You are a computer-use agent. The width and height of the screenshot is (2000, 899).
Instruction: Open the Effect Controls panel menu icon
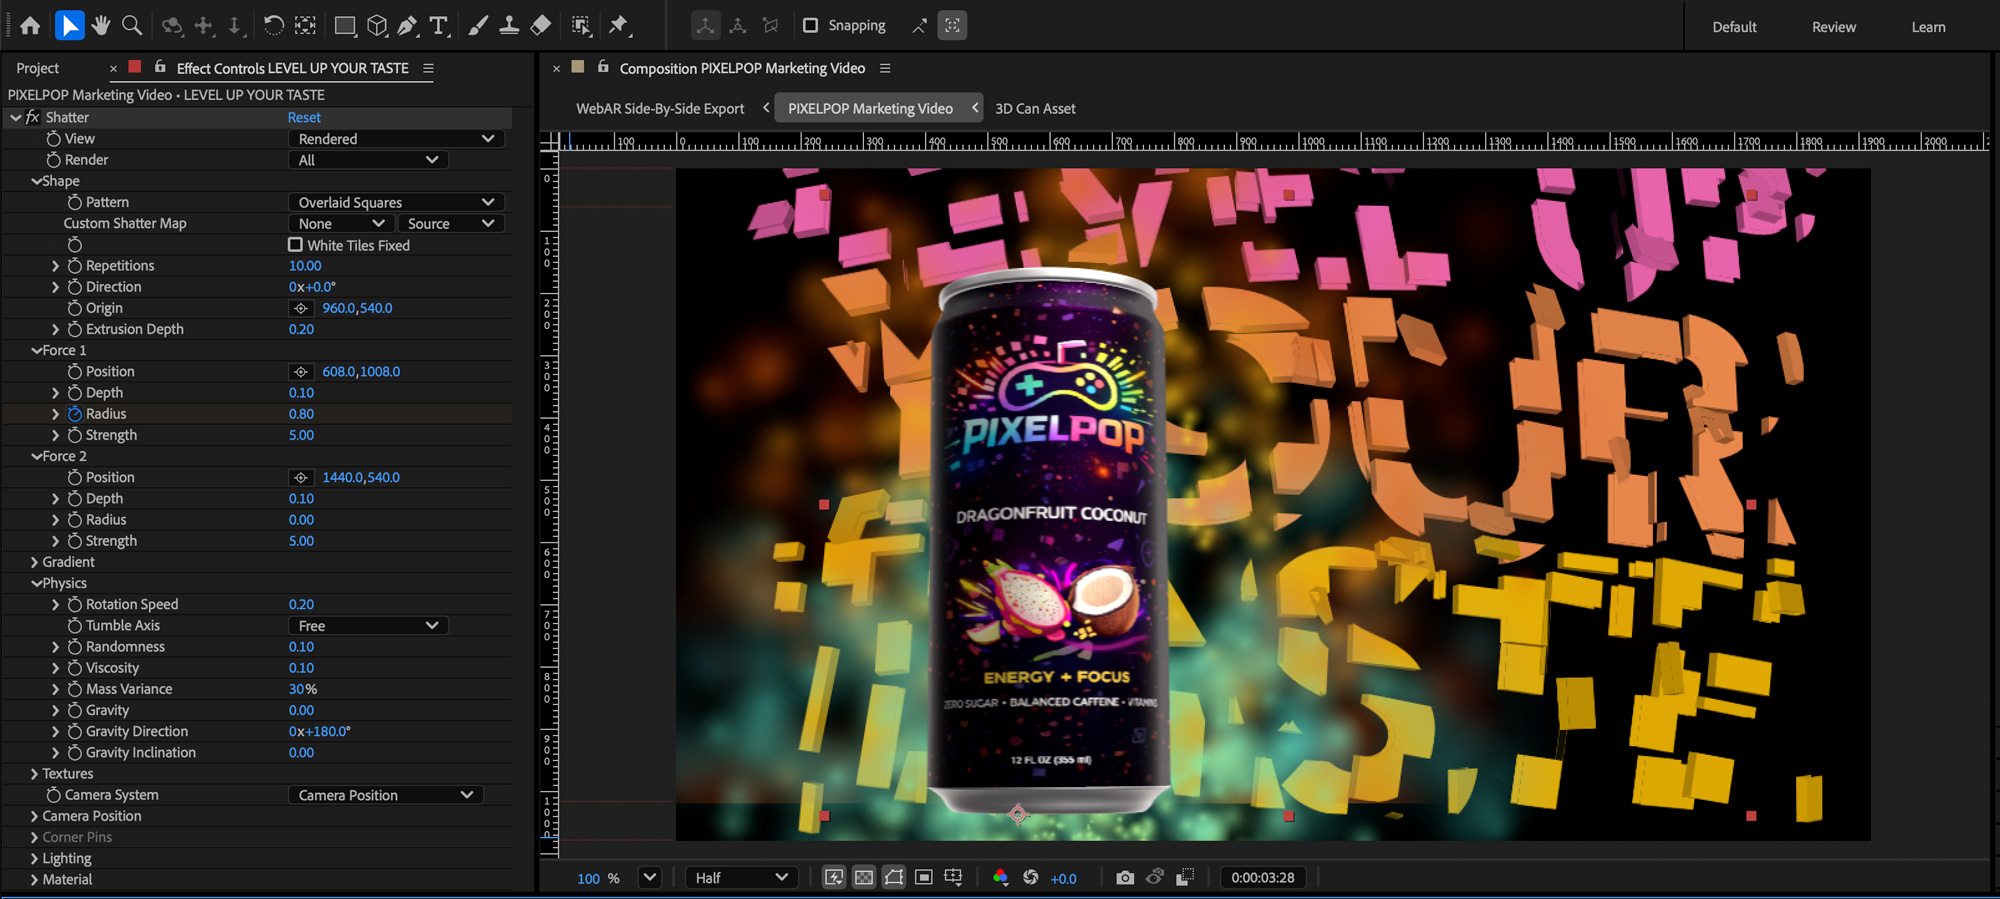(x=428, y=68)
